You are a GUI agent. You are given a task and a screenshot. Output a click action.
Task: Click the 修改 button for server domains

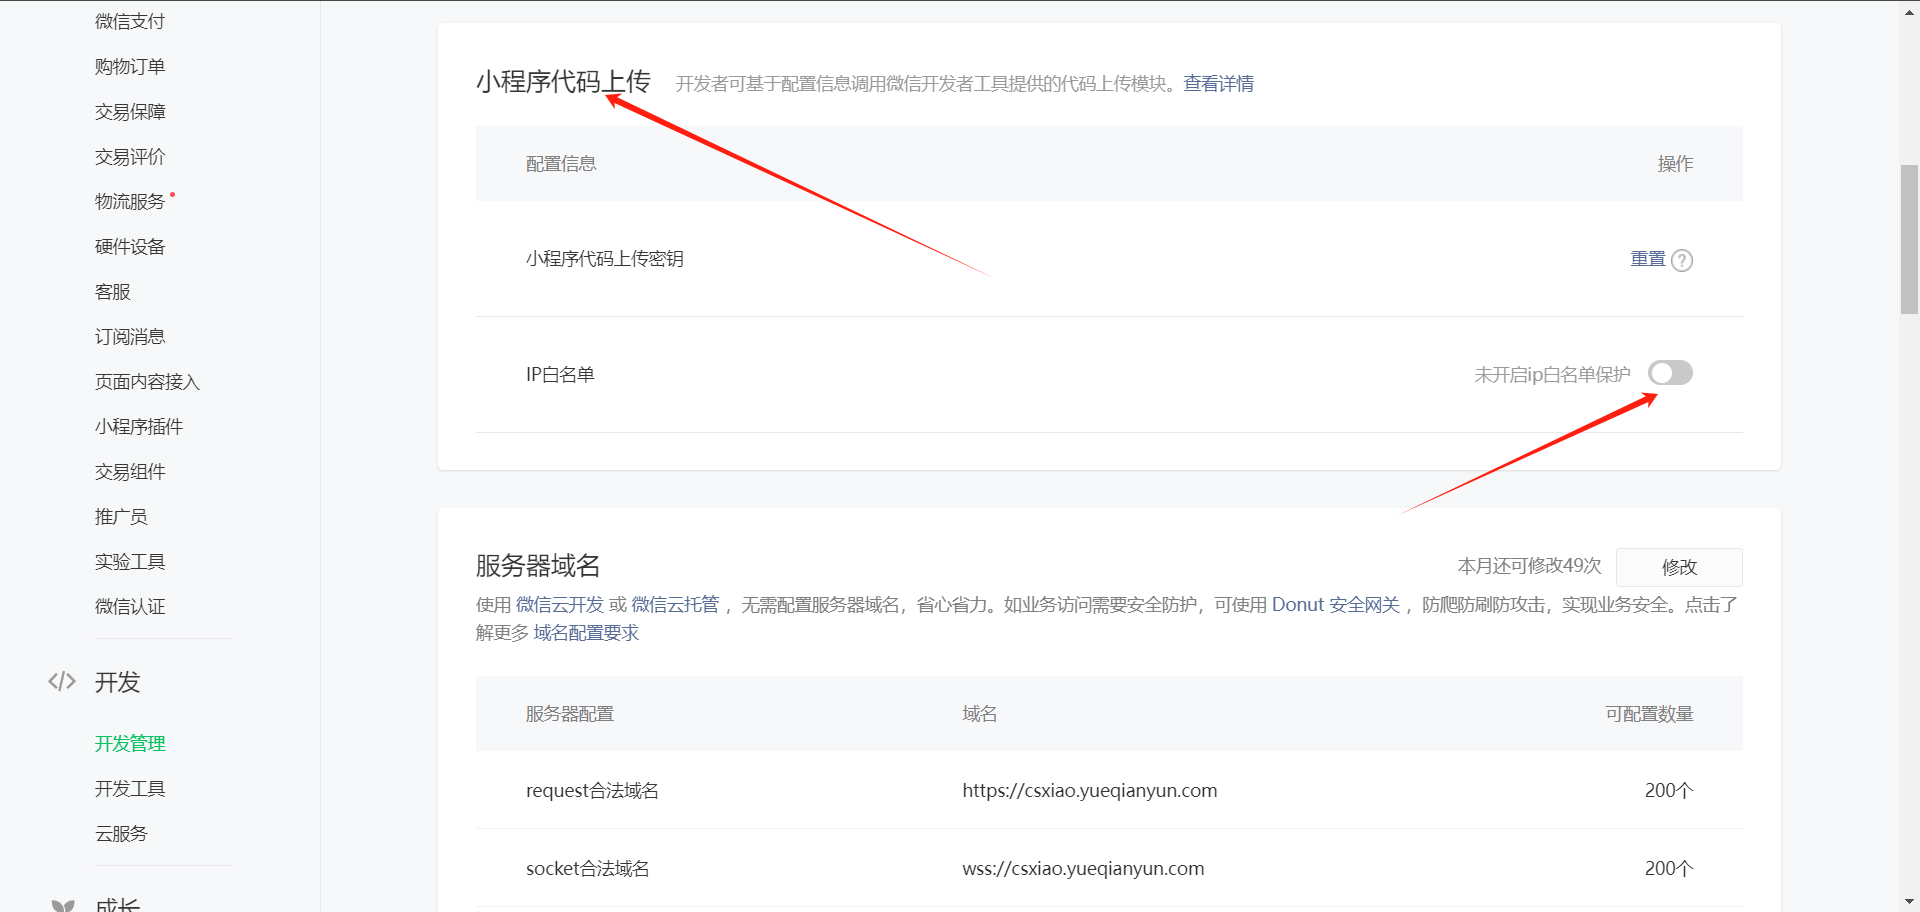click(1679, 567)
